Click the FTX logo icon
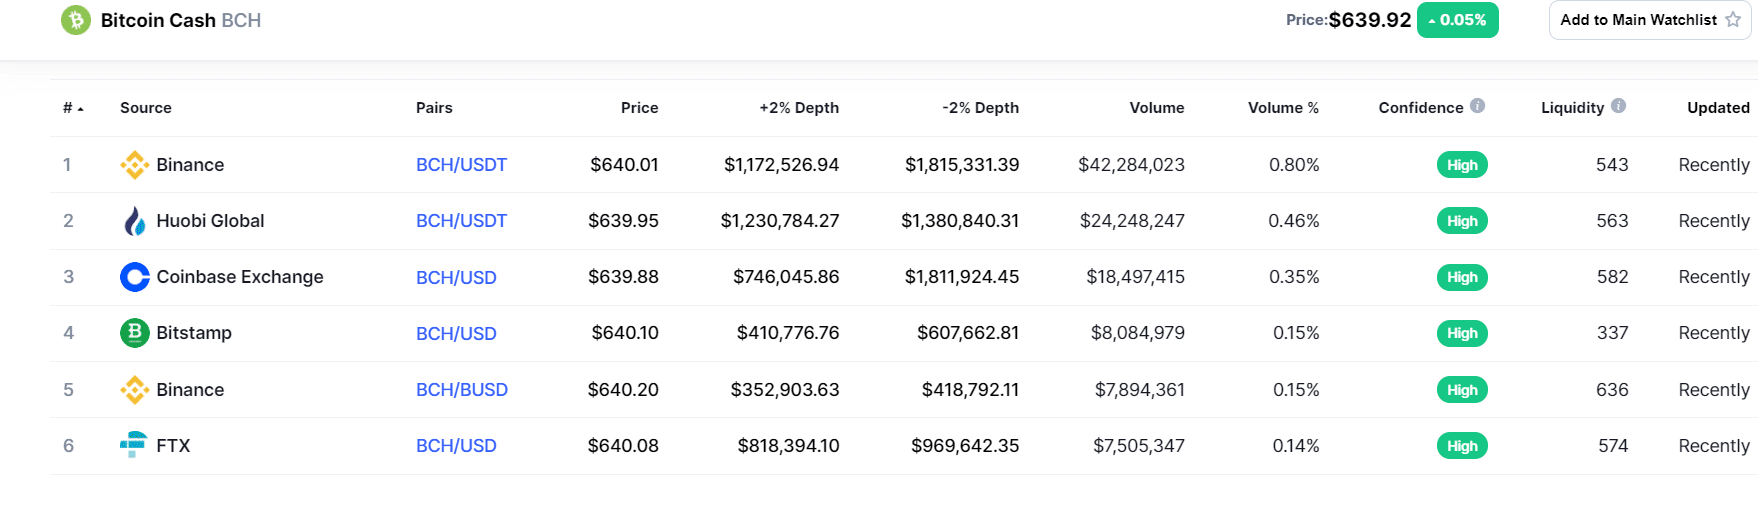Viewport: 1758px width, 505px height. [x=133, y=445]
